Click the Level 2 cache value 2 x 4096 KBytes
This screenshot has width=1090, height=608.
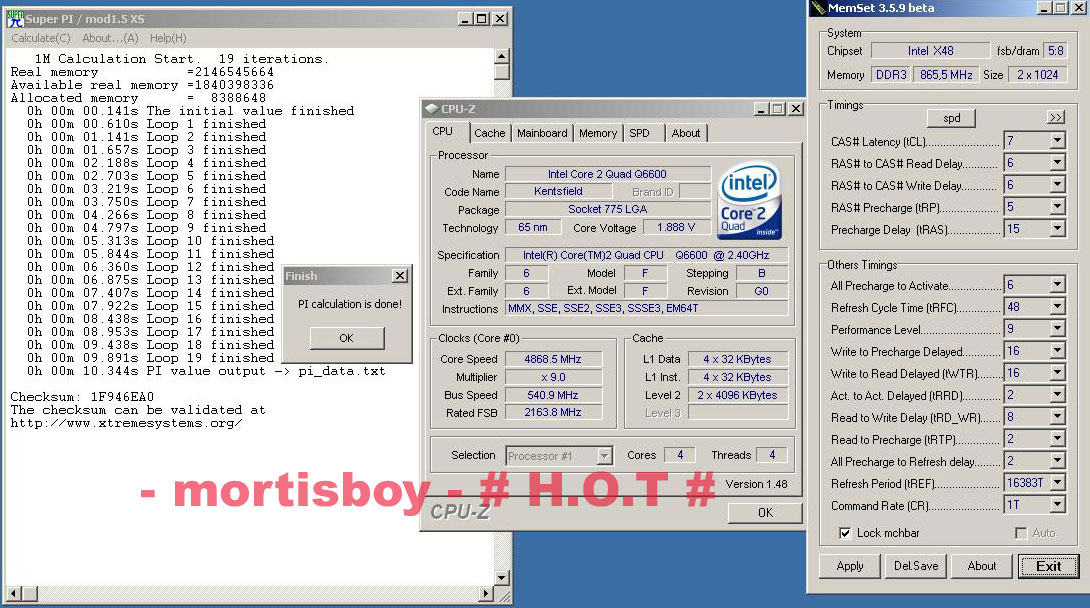tap(738, 395)
